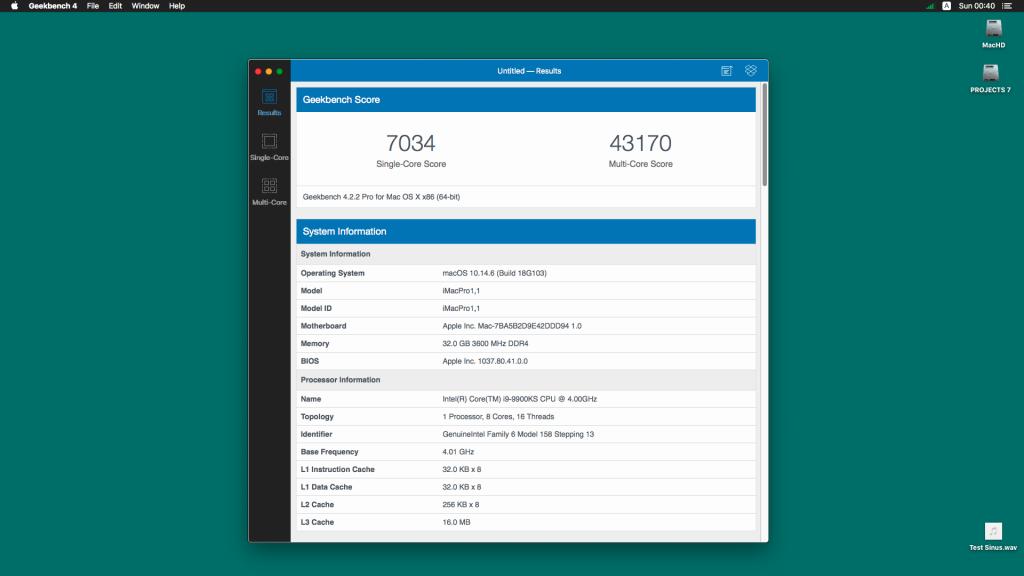Zoom the results window with green button

coord(280,71)
